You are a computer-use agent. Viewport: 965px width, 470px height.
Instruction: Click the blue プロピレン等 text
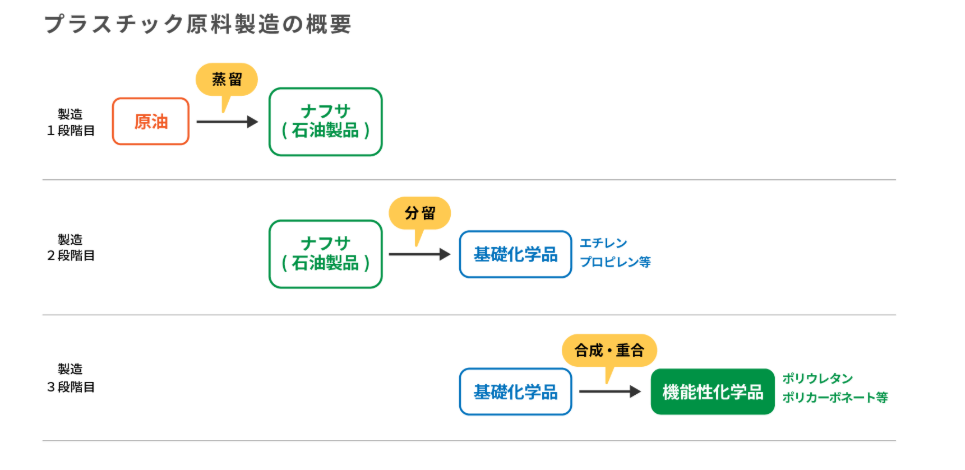pos(615,263)
